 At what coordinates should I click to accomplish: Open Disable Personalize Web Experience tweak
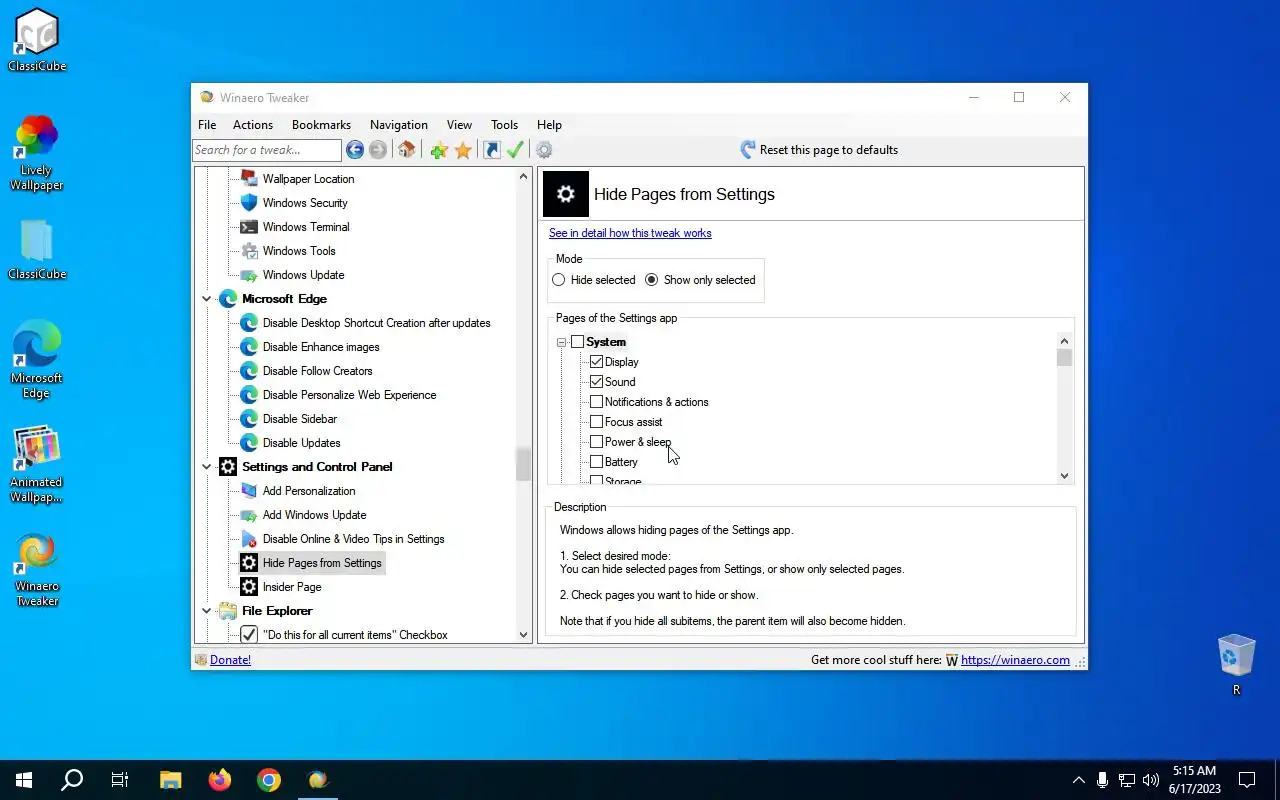point(349,395)
